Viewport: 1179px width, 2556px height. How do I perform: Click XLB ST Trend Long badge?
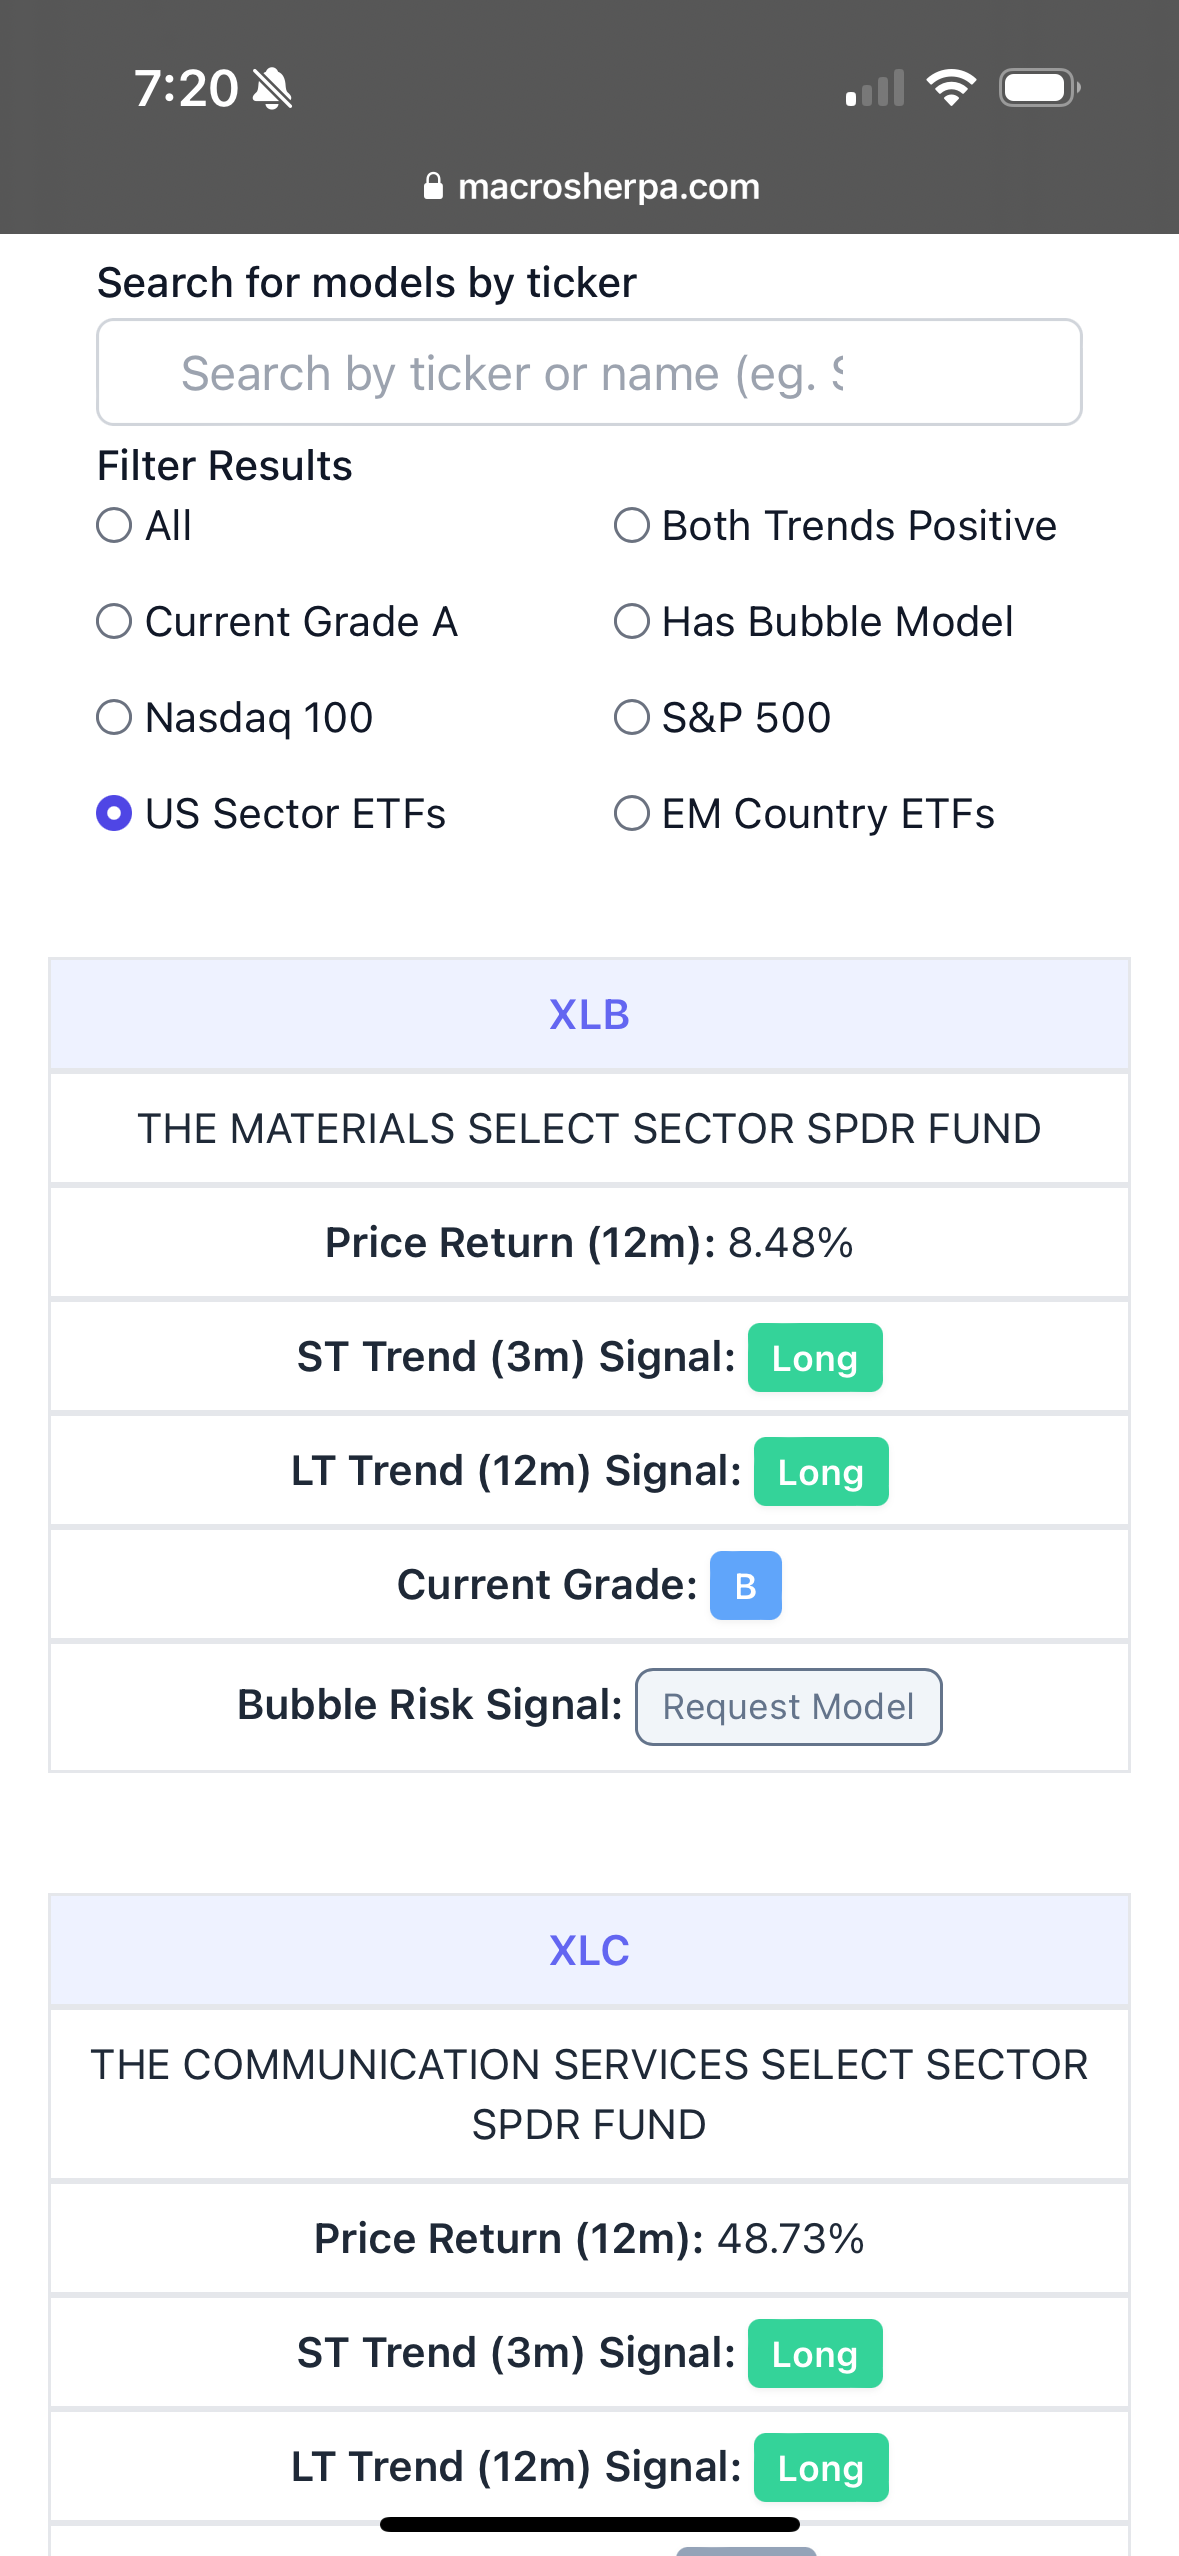815,1357
